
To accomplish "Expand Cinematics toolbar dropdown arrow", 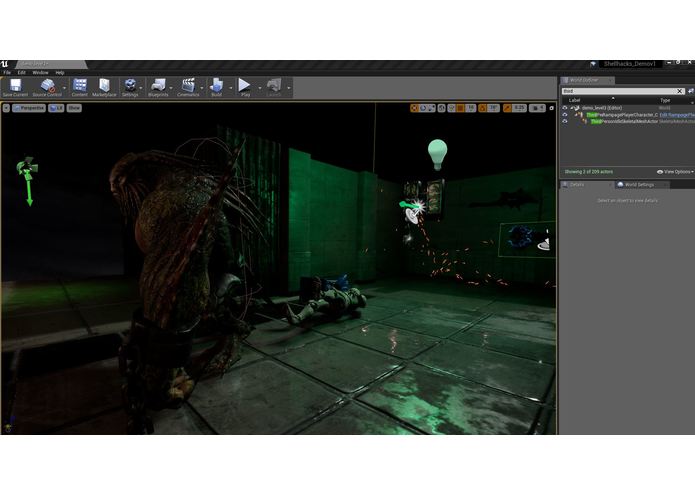I will [202, 88].
